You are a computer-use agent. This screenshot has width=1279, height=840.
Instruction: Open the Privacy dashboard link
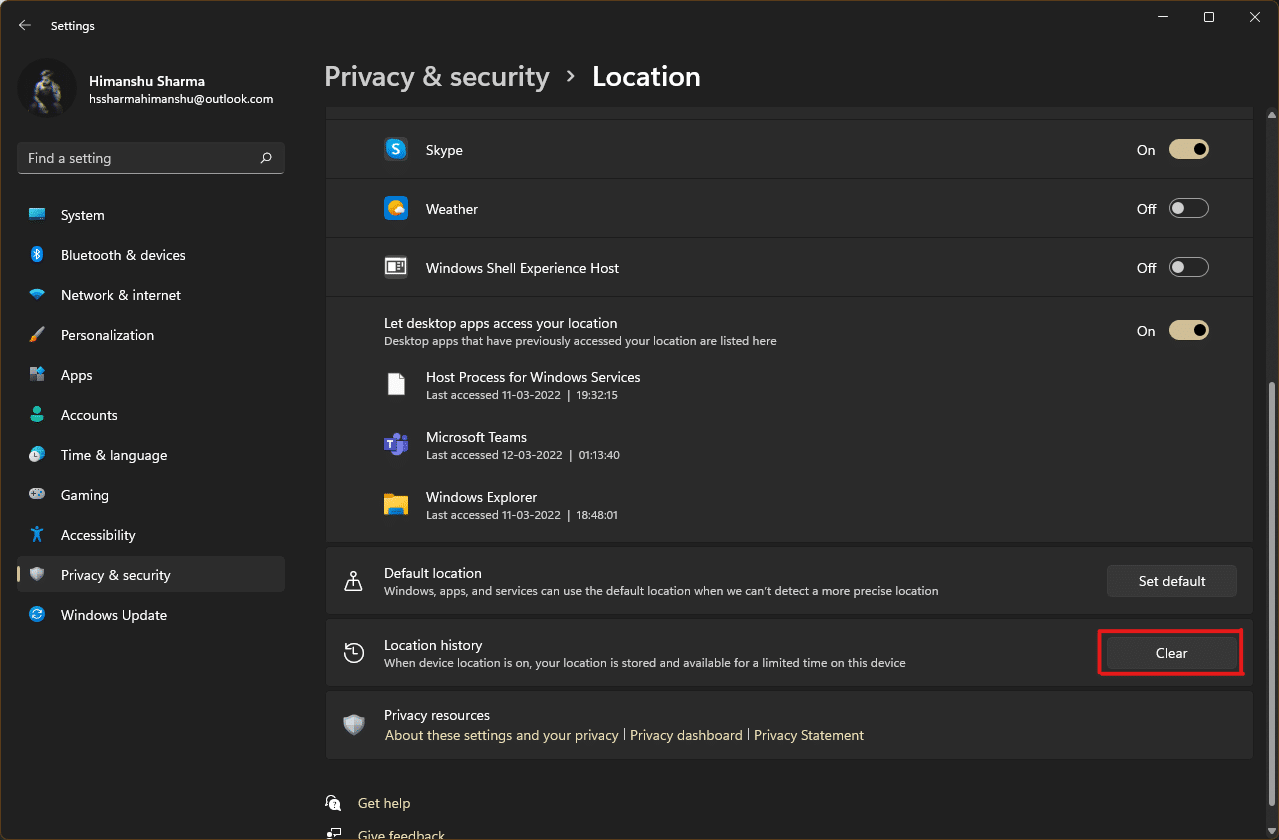[686, 735]
